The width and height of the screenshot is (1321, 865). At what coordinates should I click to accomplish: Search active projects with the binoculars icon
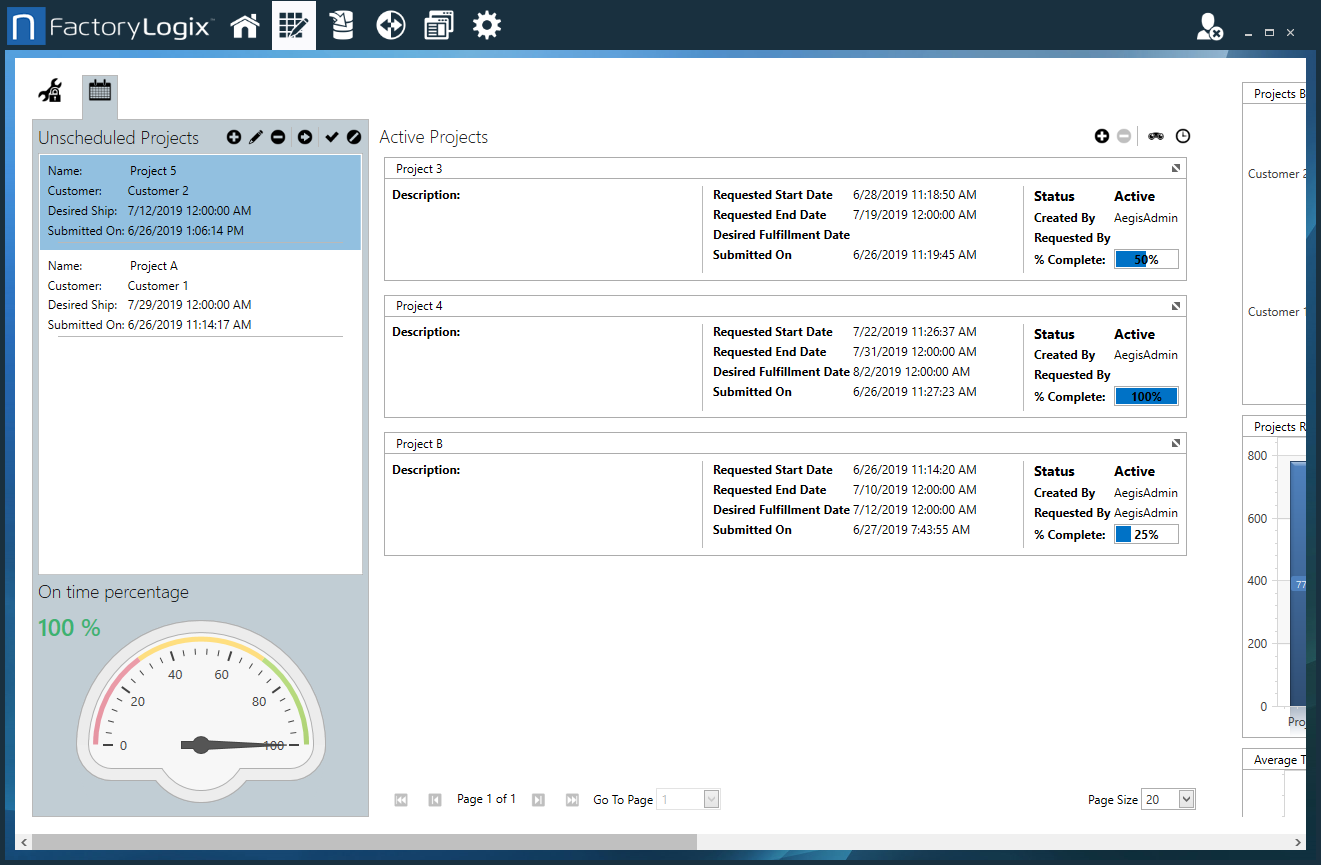point(1156,136)
